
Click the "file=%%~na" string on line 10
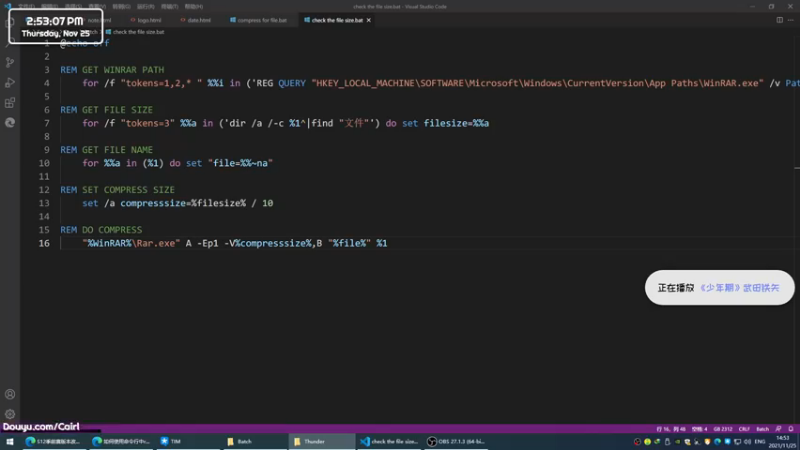(x=240, y=163)
